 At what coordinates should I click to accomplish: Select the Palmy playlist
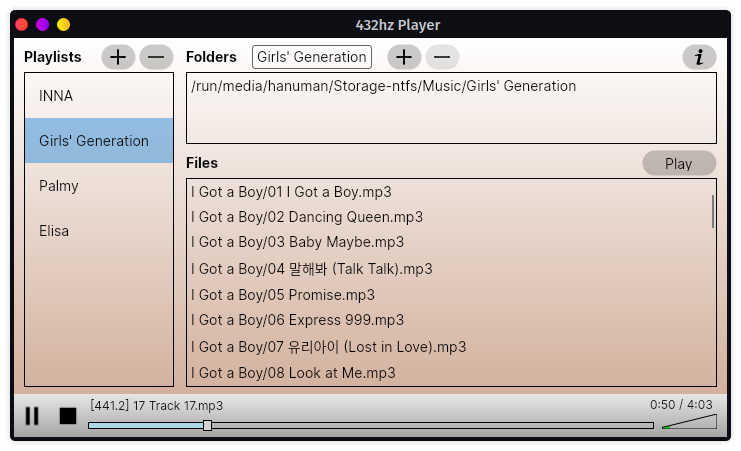99,186
